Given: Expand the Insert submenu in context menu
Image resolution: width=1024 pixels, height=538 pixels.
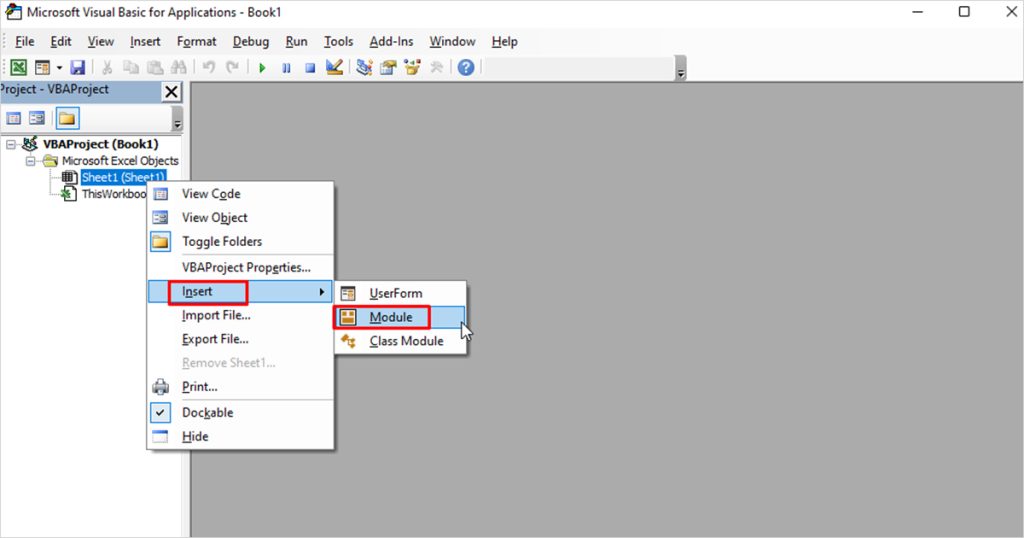Looking at the screenshot, I should [x=240, y=291].
